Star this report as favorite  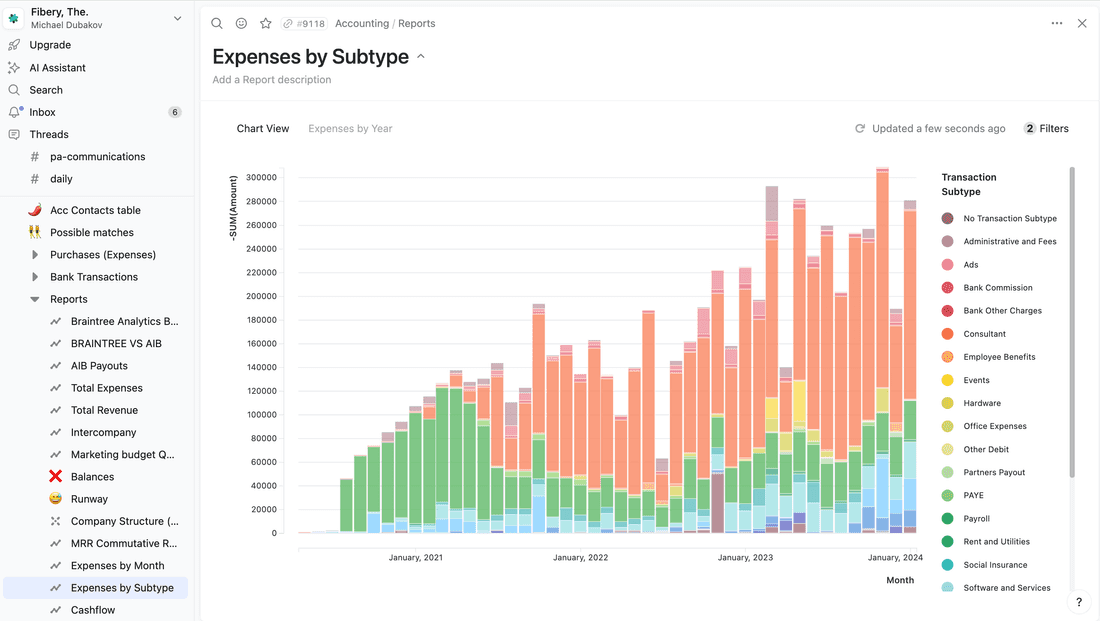[x=266, y=23]
